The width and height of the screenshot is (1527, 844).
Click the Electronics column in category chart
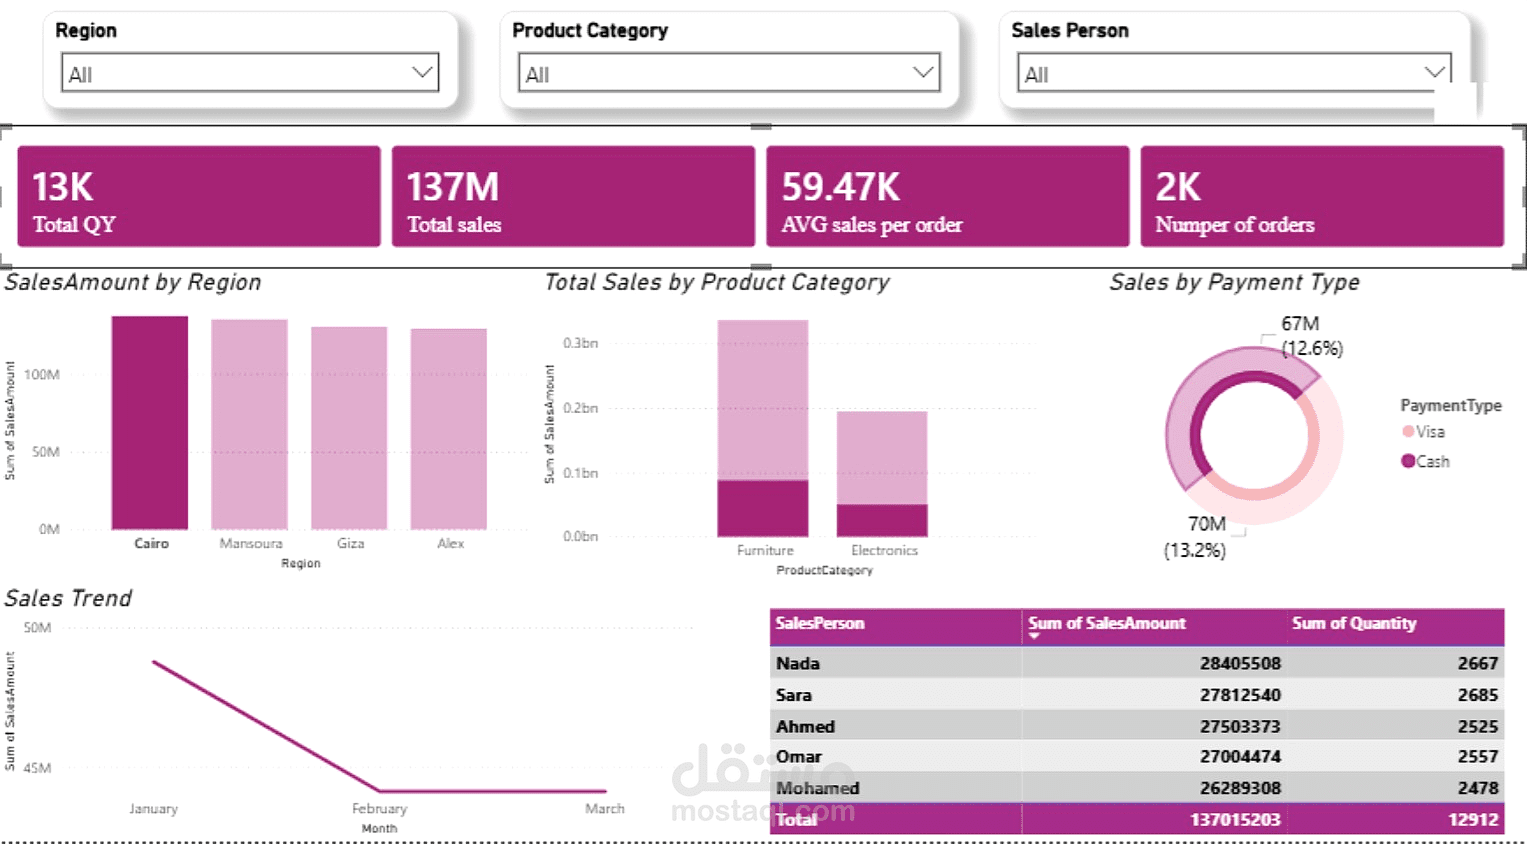tap(882, 474)
